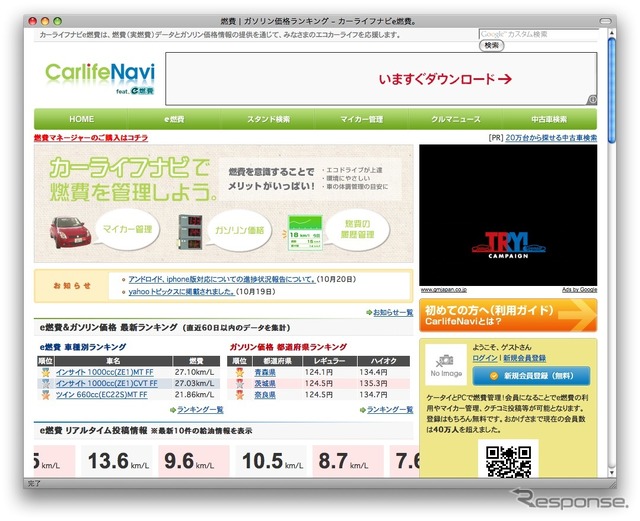Screen dimensions: 640x521
Task: Click the silver medal beside インサイト CVT FF
Action: coord(45,383)
